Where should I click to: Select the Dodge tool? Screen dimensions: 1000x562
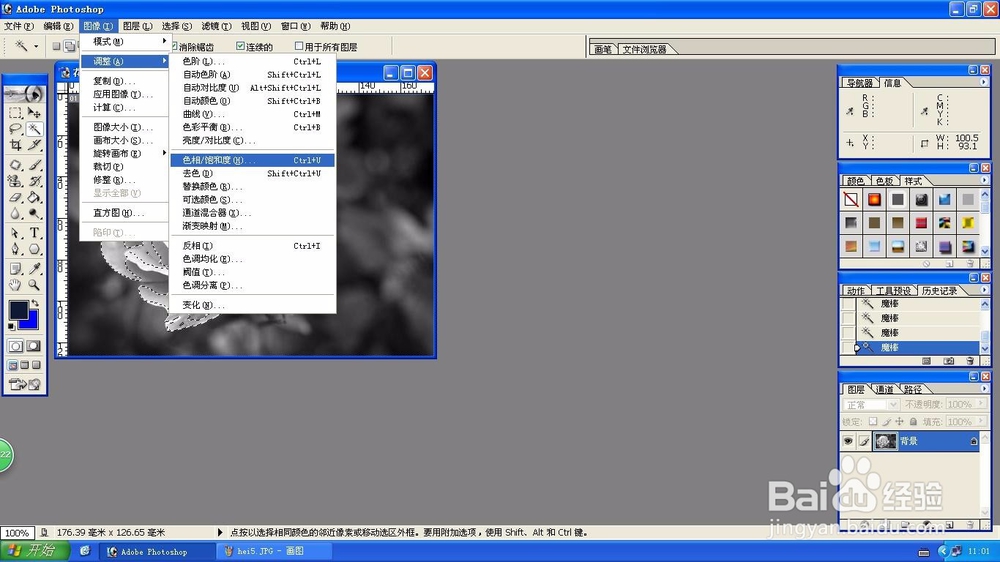(x=34, y=213)
